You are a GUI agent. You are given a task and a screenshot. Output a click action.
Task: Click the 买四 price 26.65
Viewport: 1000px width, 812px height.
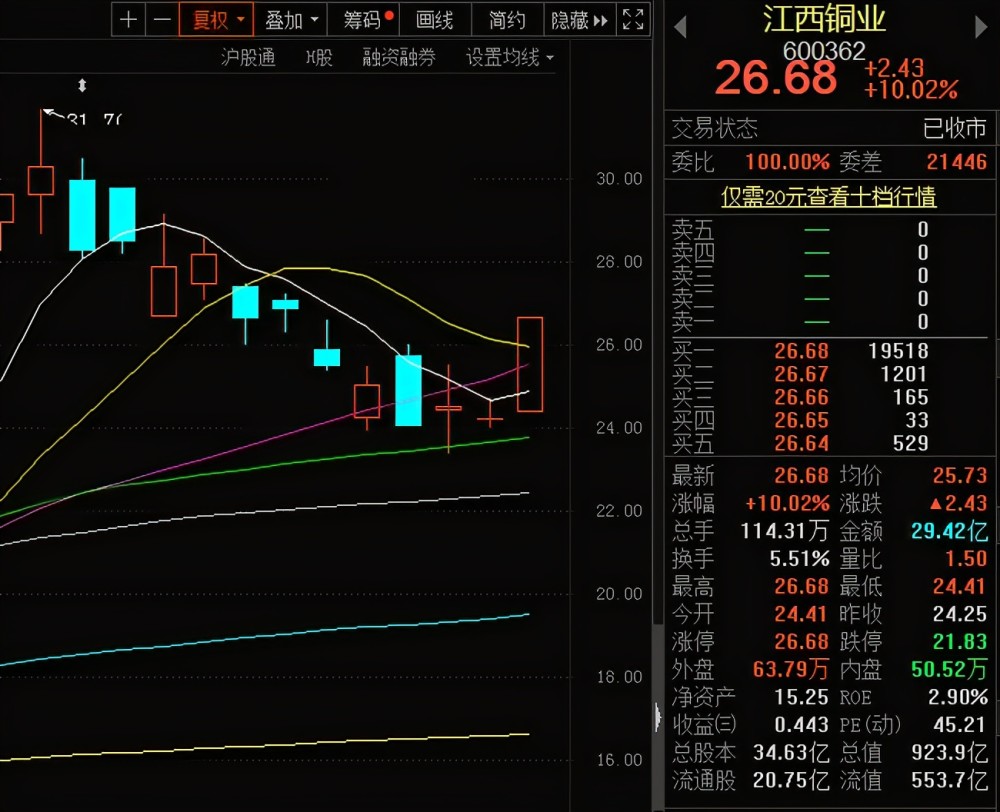[801, 420]
